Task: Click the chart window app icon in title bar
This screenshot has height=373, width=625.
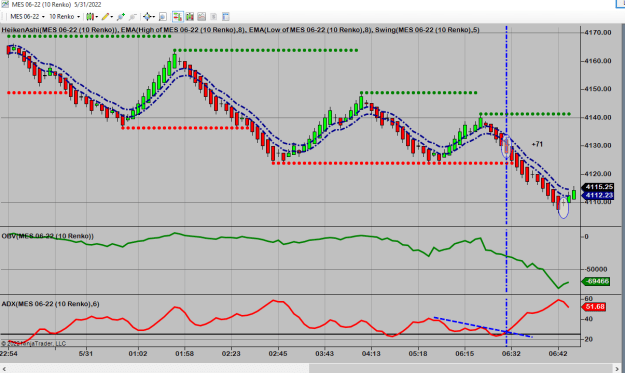Action: [x=4, y=4]
